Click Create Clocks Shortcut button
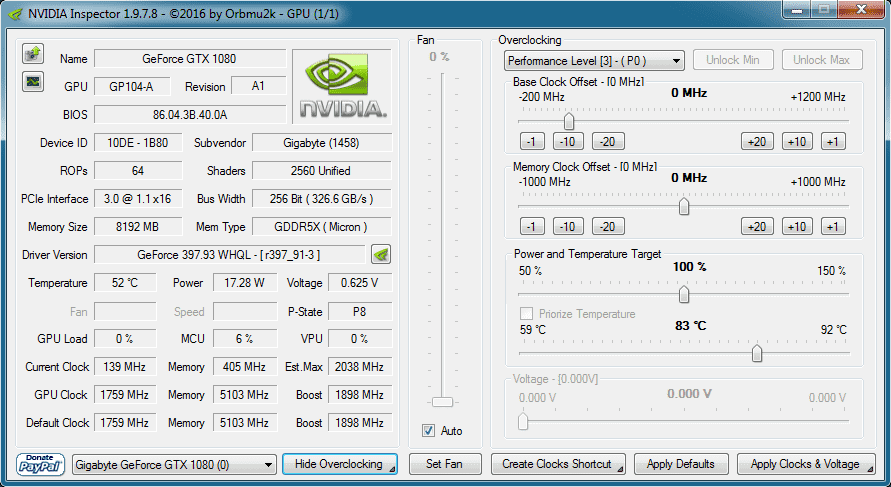 (x=557, y=464)
